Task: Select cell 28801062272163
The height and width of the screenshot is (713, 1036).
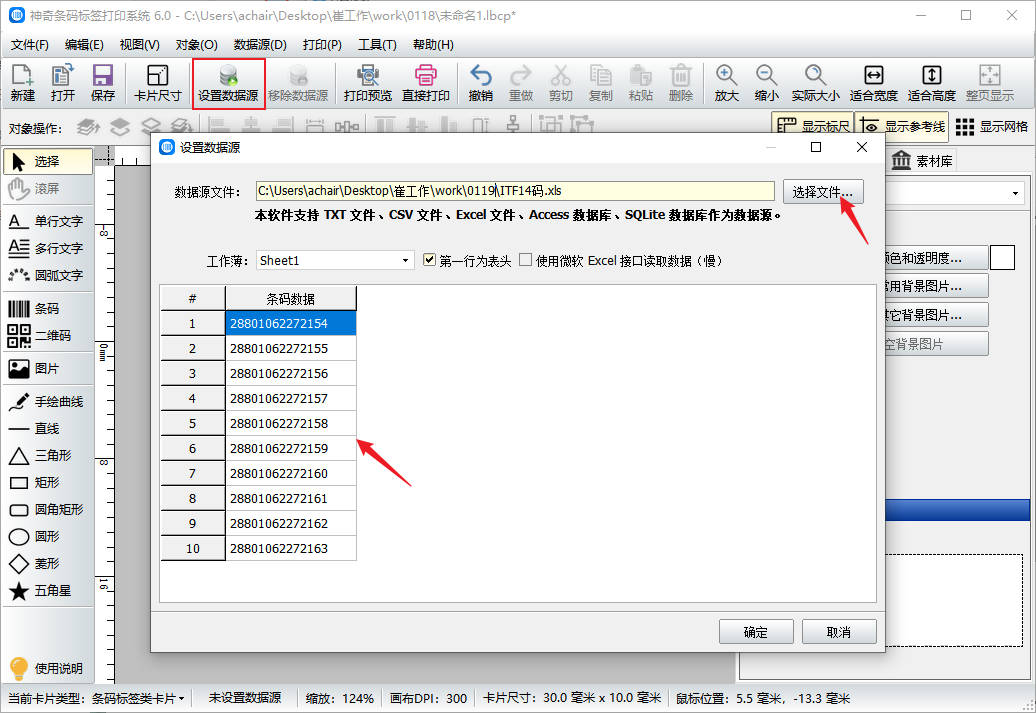Action: pos(291,548)
